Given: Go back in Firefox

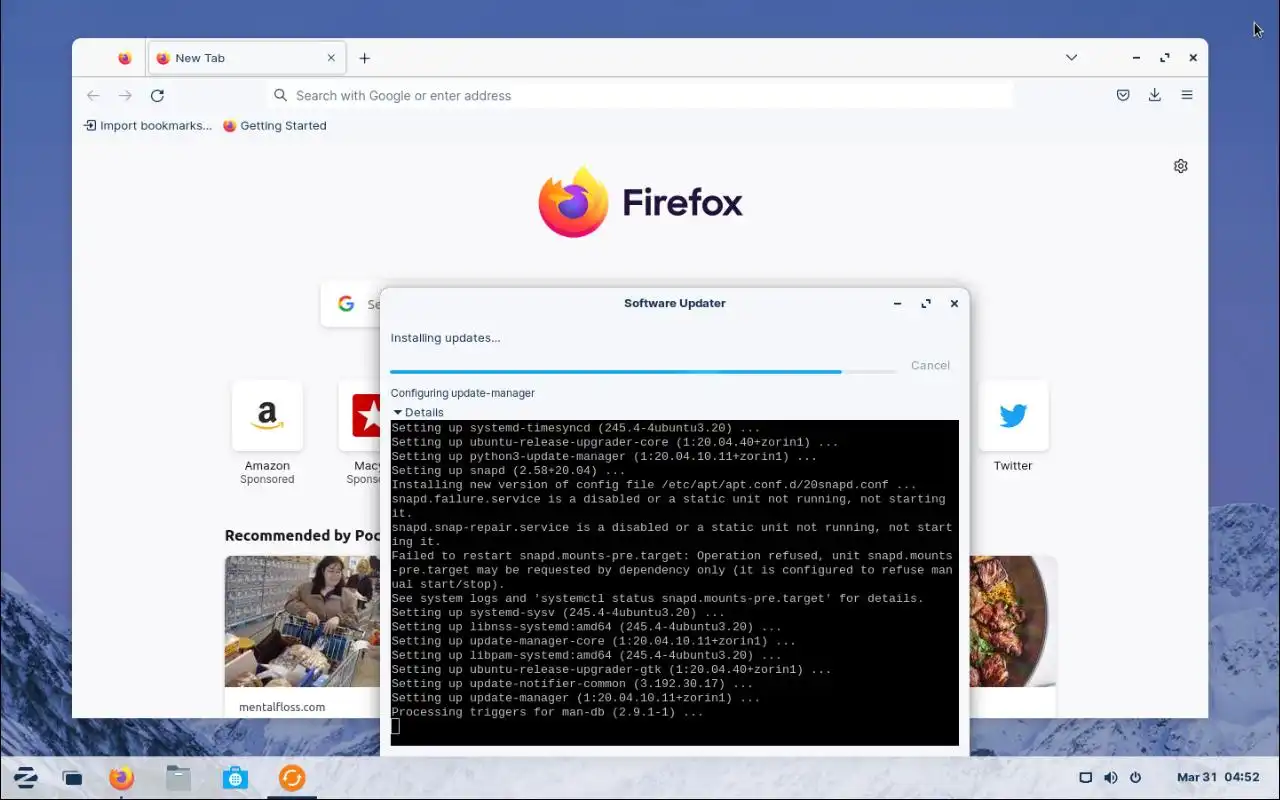Looking at the screenshot, I should (93, 95).
